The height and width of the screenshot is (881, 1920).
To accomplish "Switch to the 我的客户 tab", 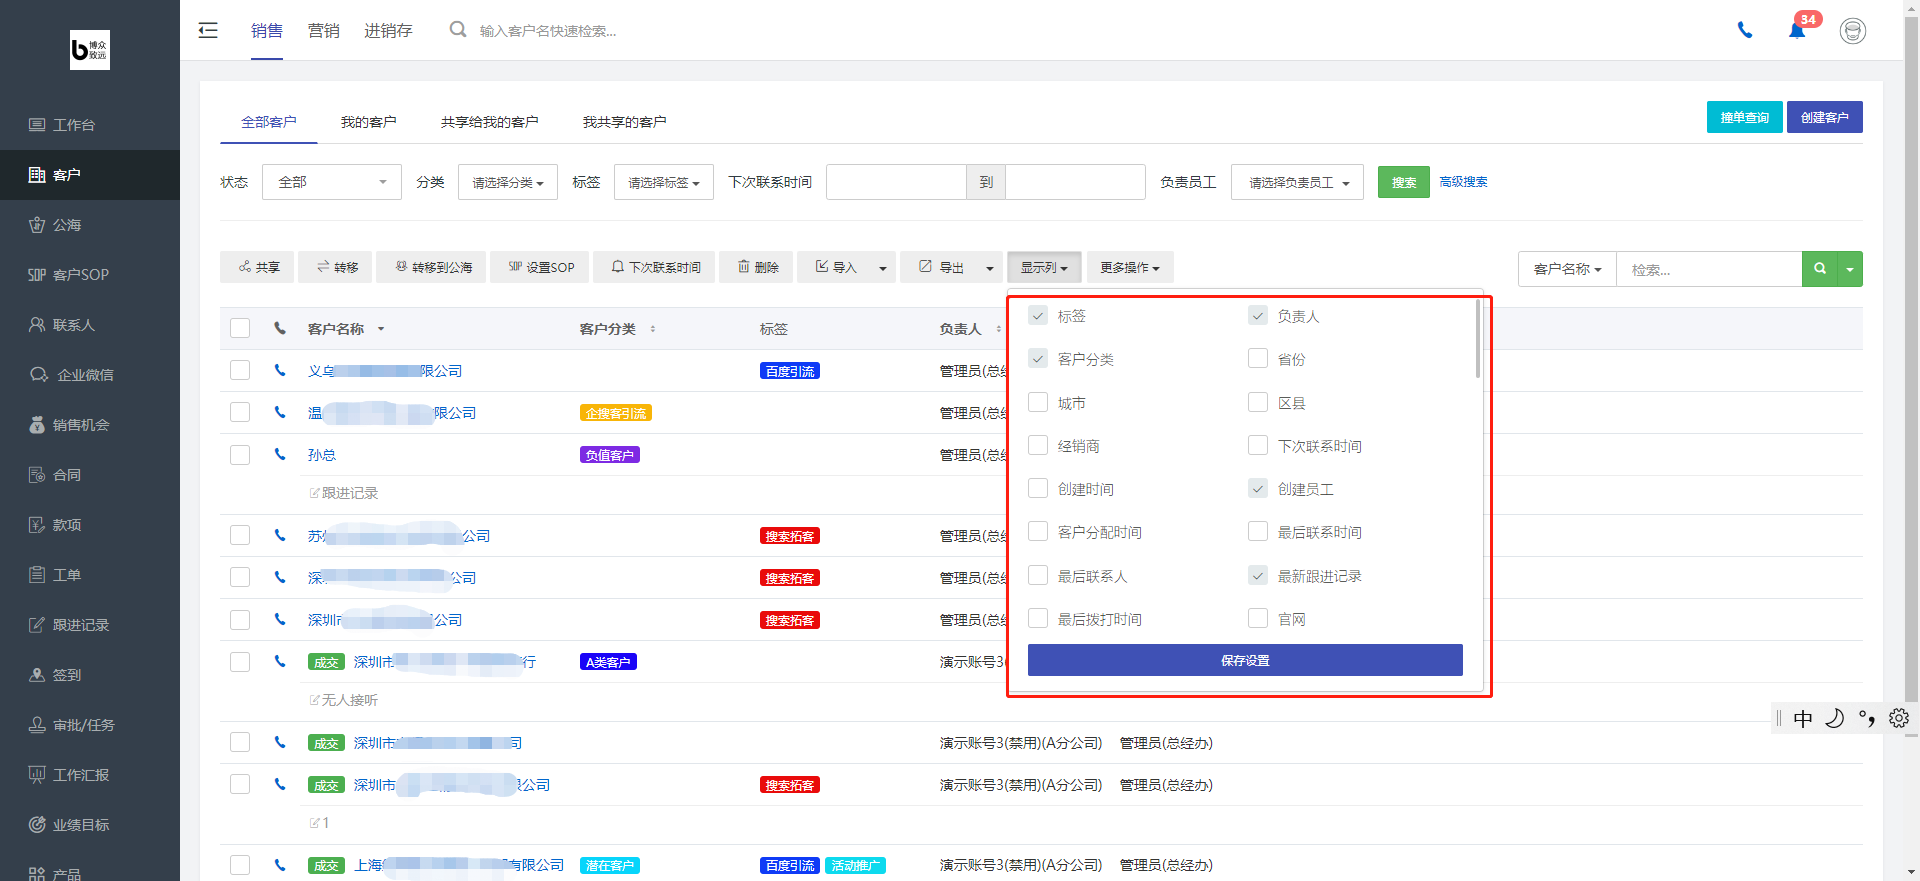I will [x=368, y=122].
